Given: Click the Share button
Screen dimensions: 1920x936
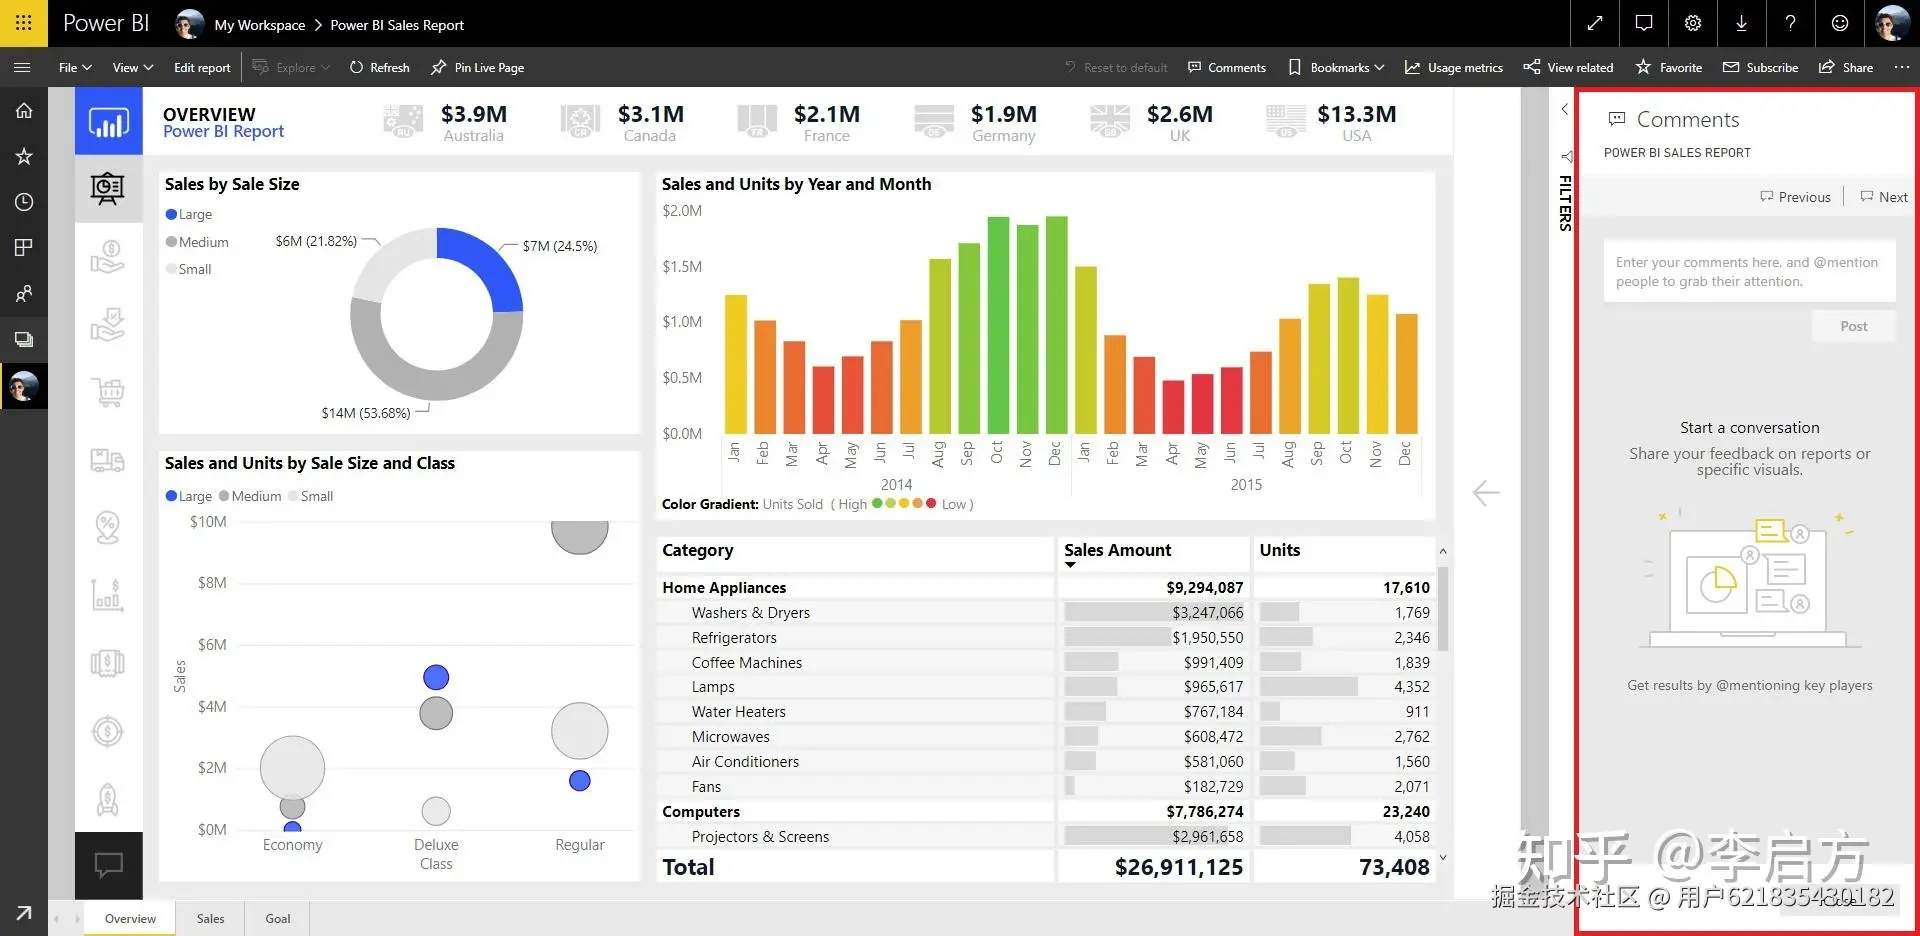Looking at the screenshot, I should click(1846, 67).
